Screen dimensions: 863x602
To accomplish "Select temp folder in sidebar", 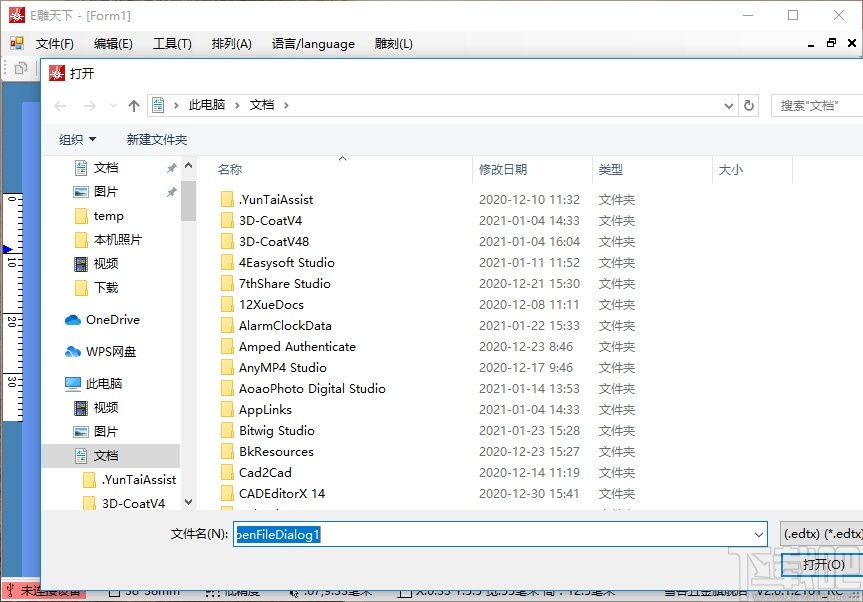I will point(108,216).
